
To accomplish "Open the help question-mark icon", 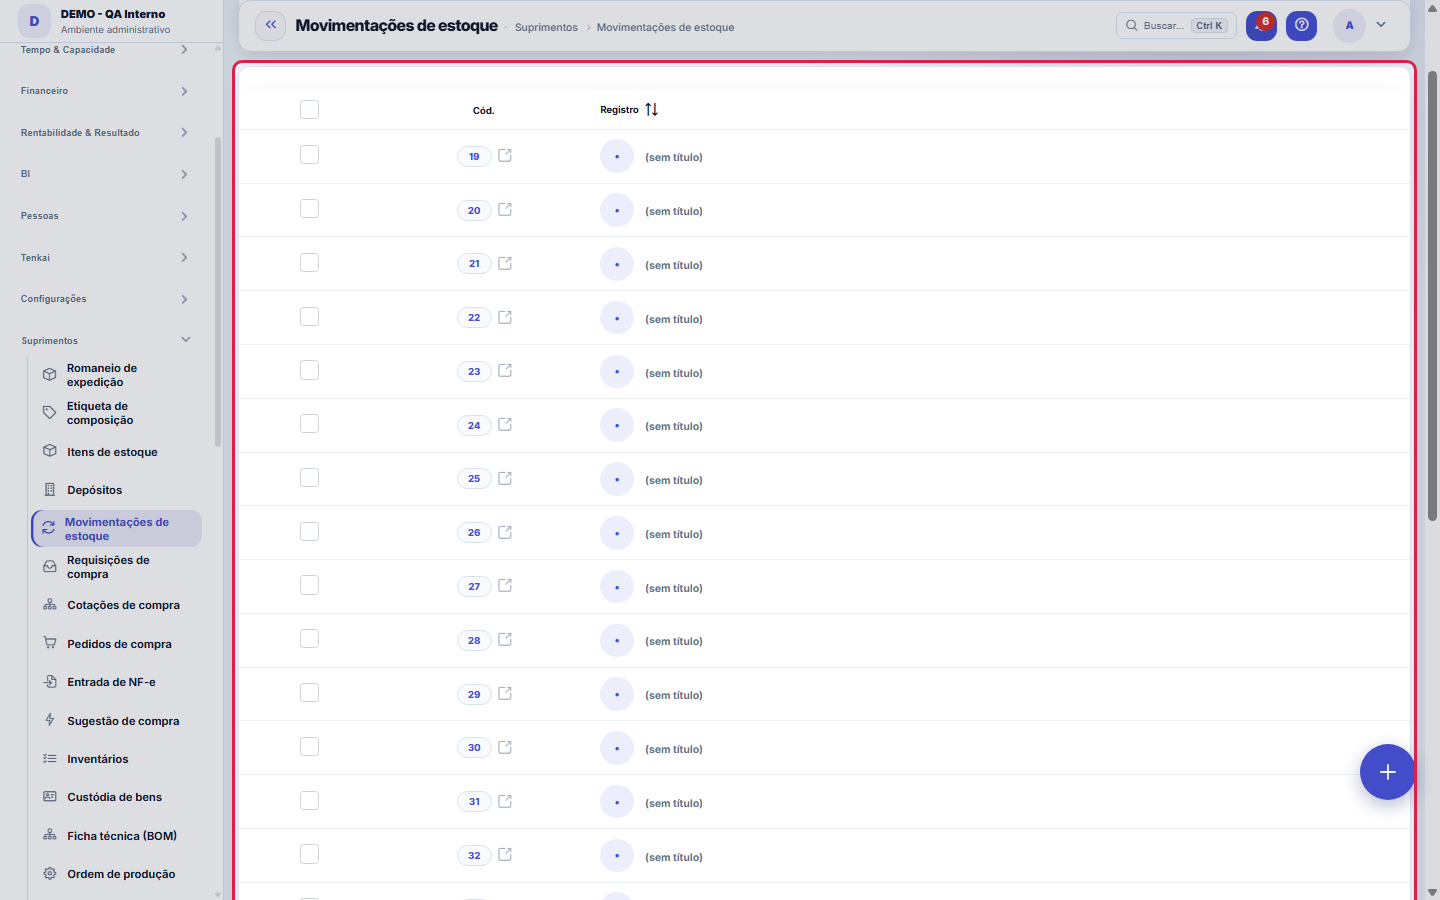I will pyautogui.click(x=1301, y=25).
